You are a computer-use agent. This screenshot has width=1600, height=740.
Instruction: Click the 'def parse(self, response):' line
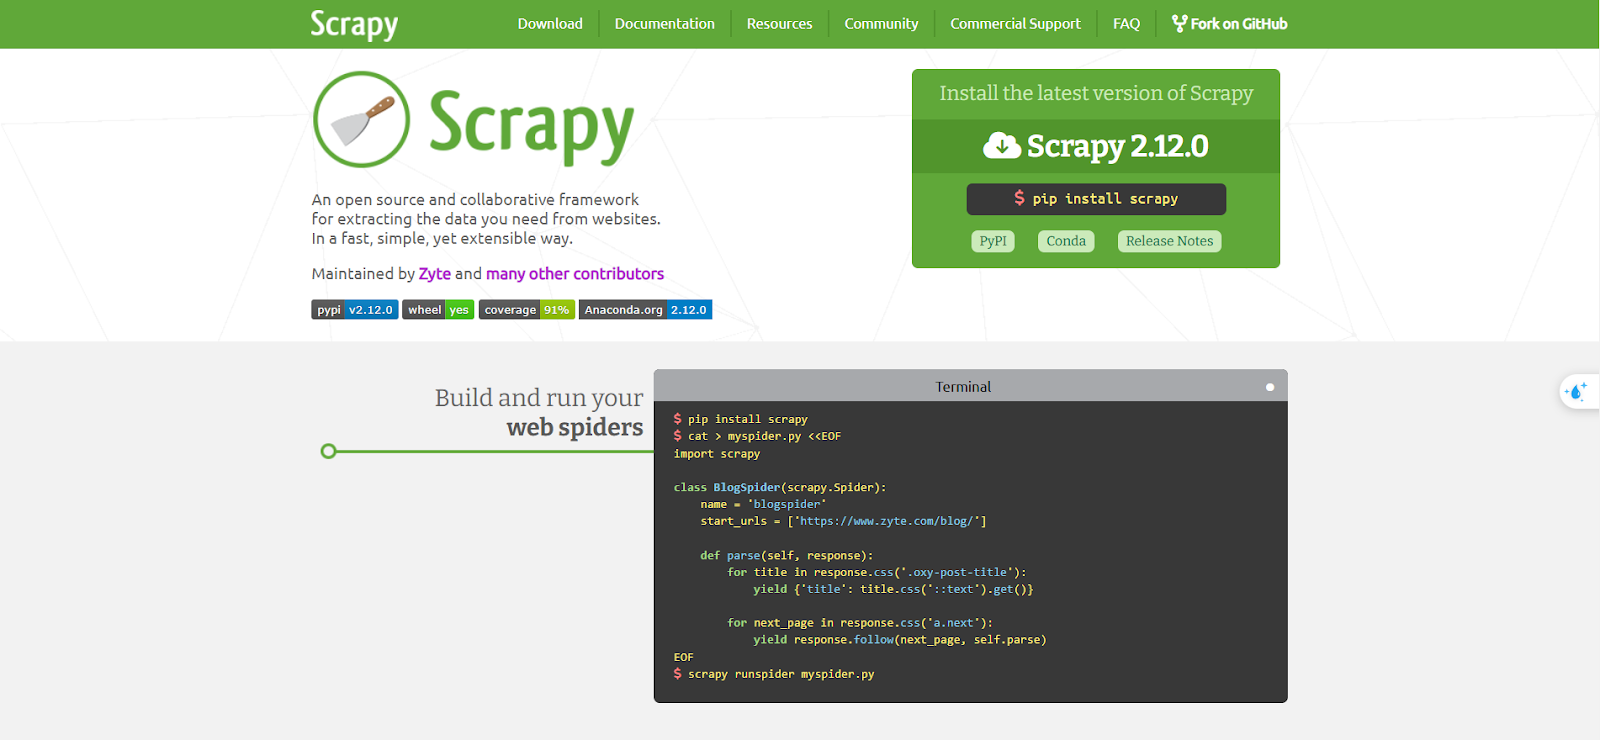pos(787,555)
